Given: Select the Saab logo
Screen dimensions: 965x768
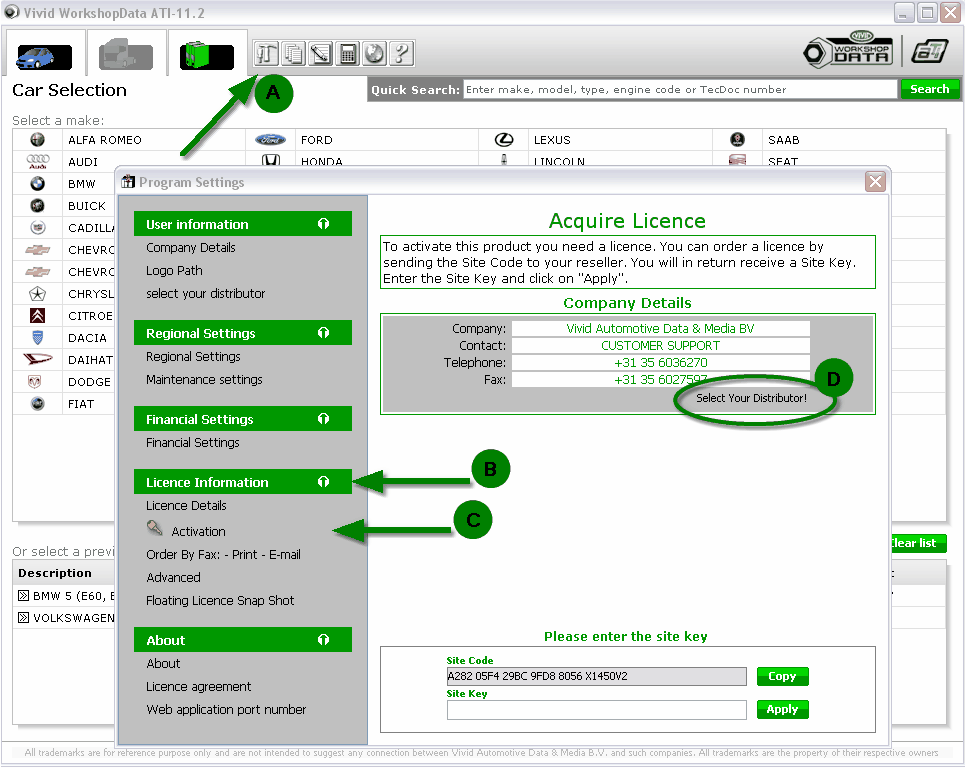Looking at the screenshot, I should pyautogui.click(x=737, y=140).
